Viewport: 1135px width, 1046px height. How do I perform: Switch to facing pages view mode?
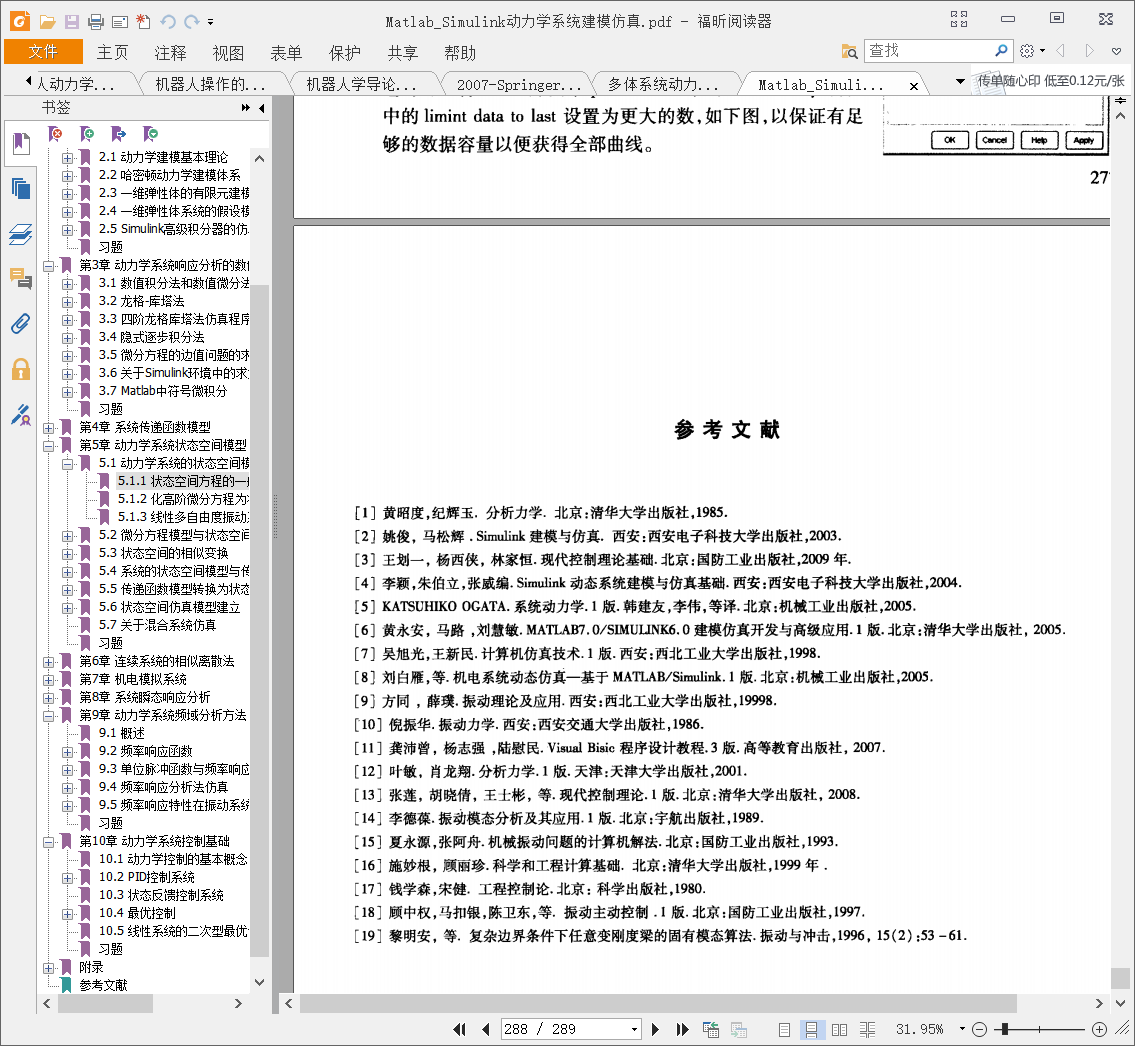839,1029
